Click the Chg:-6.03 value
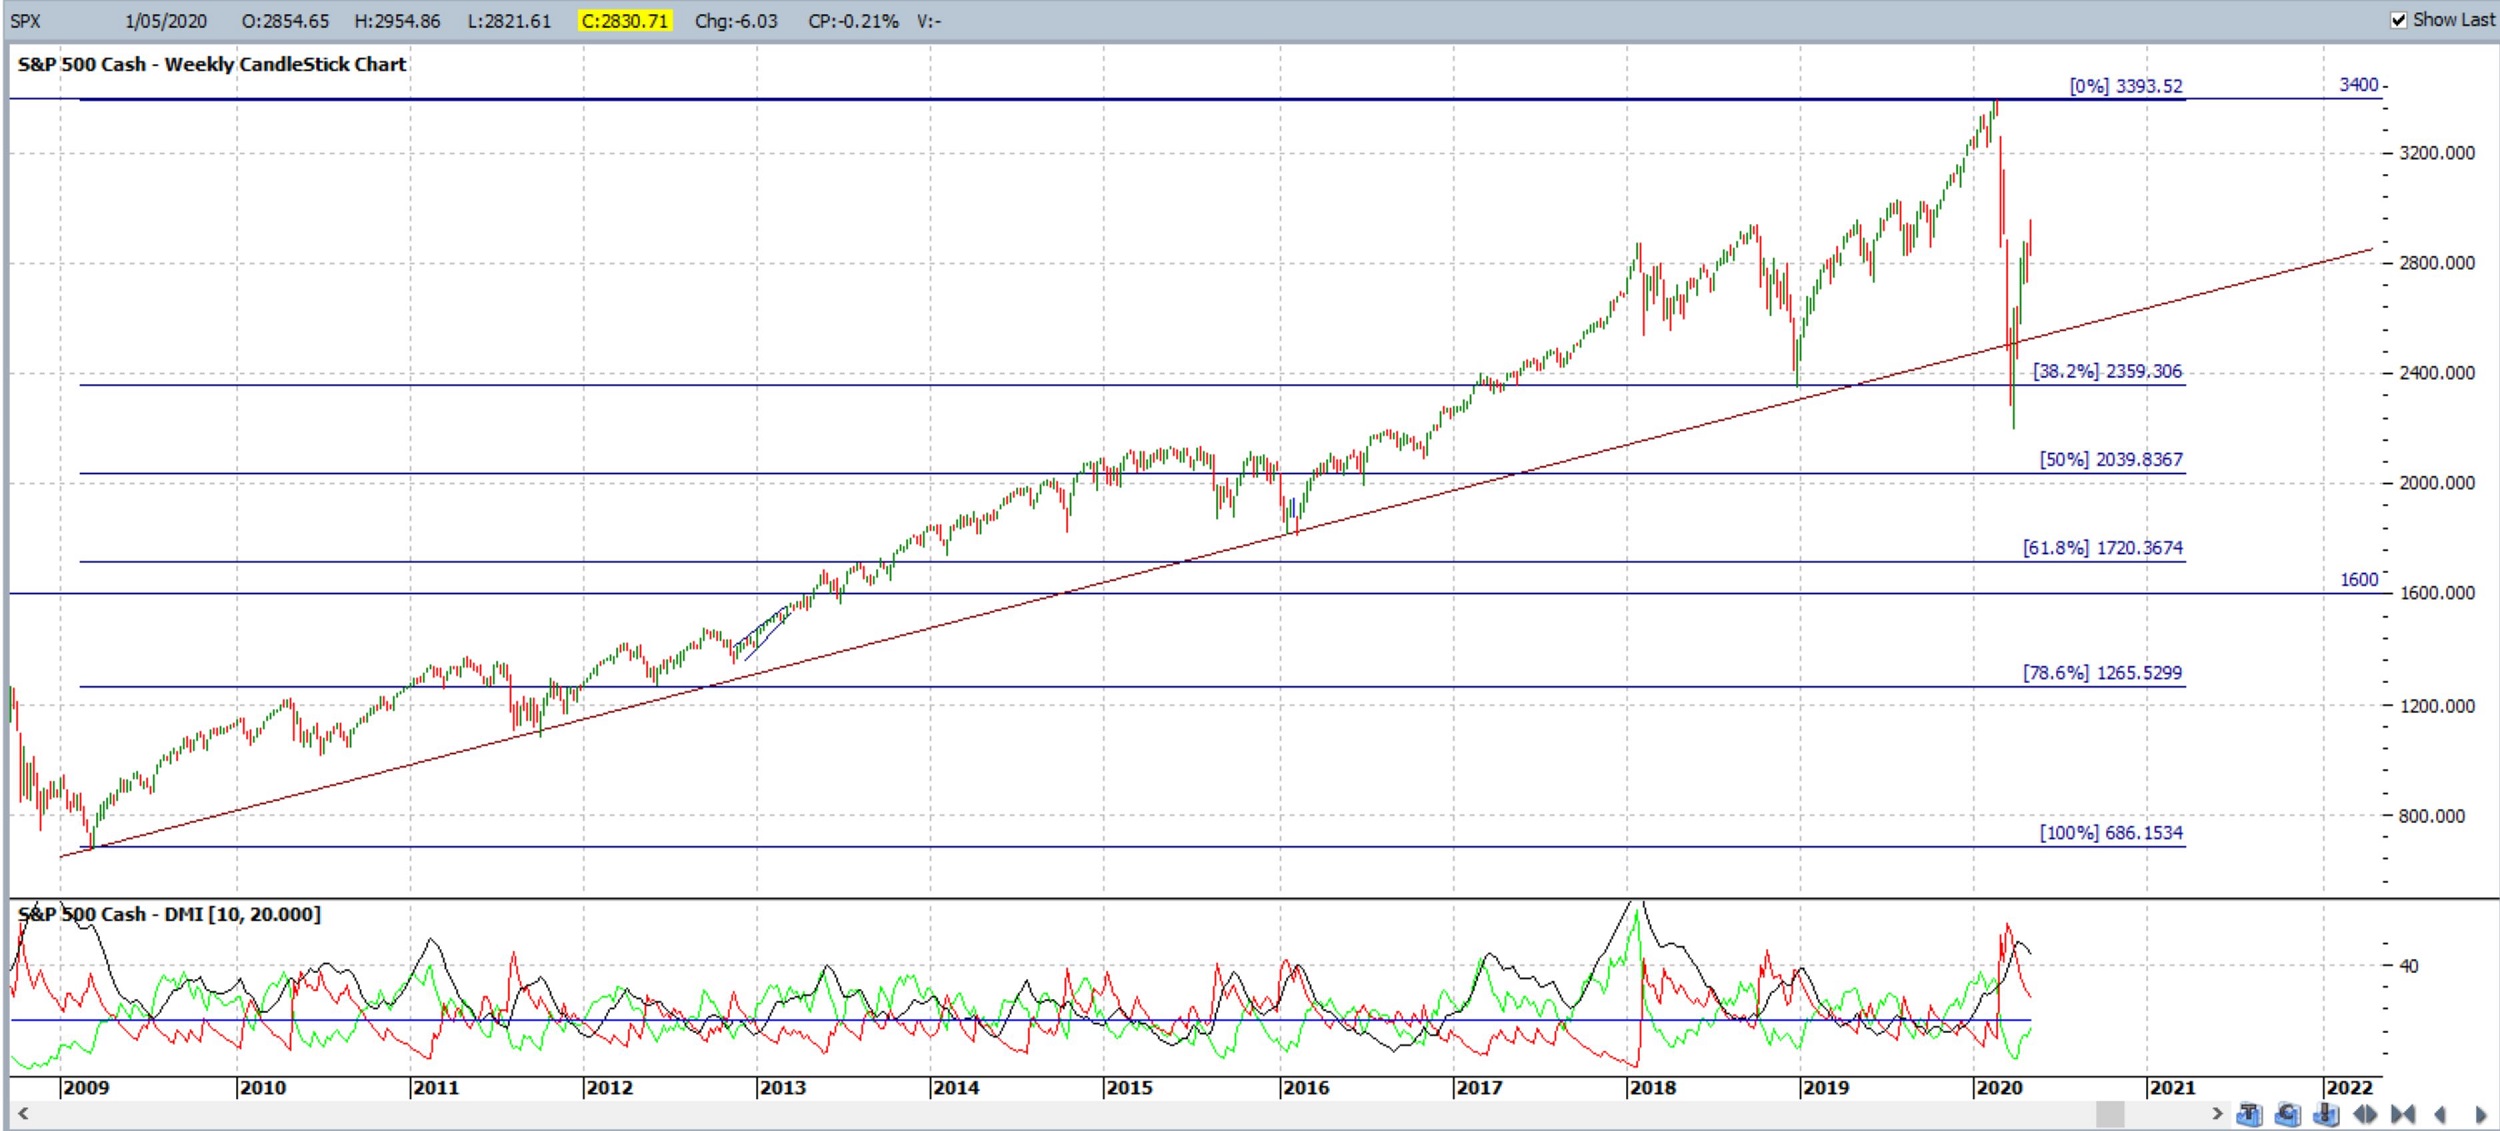Viewport: 2500px width, 1131px height. pos(736,21)
